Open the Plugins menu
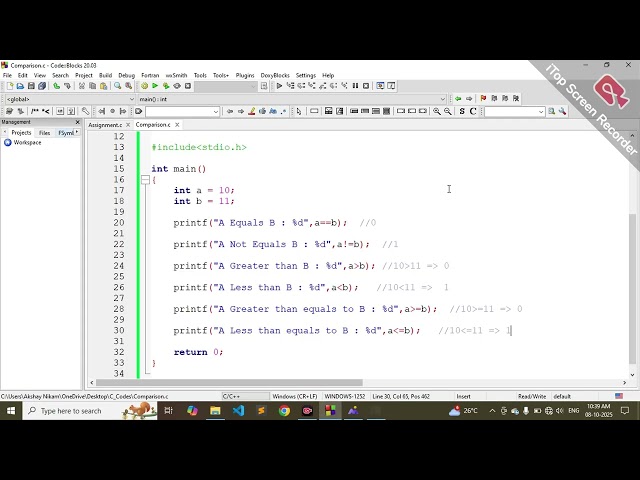 pos(245,76)
